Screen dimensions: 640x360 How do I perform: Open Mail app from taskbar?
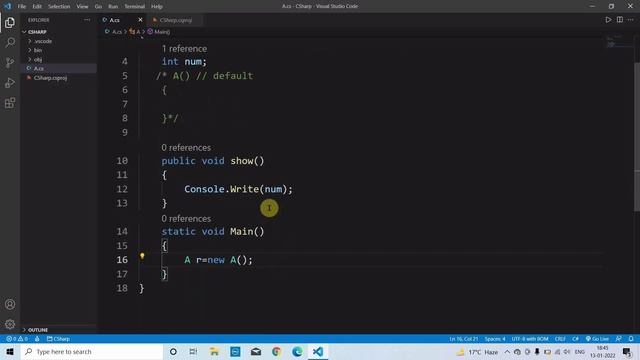256,351
